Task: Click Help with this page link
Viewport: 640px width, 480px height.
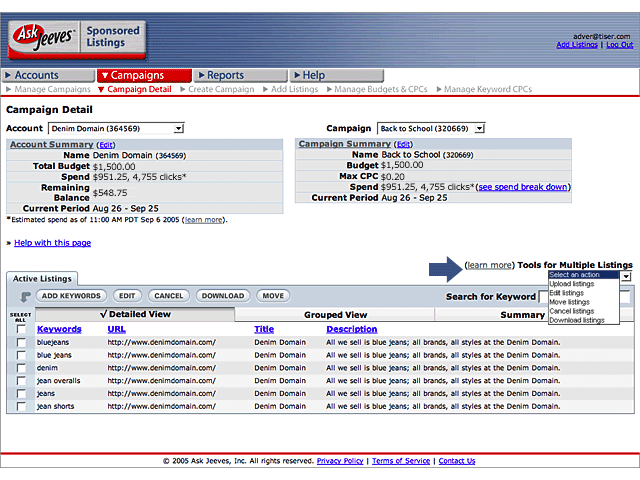Action: point(52,243)
